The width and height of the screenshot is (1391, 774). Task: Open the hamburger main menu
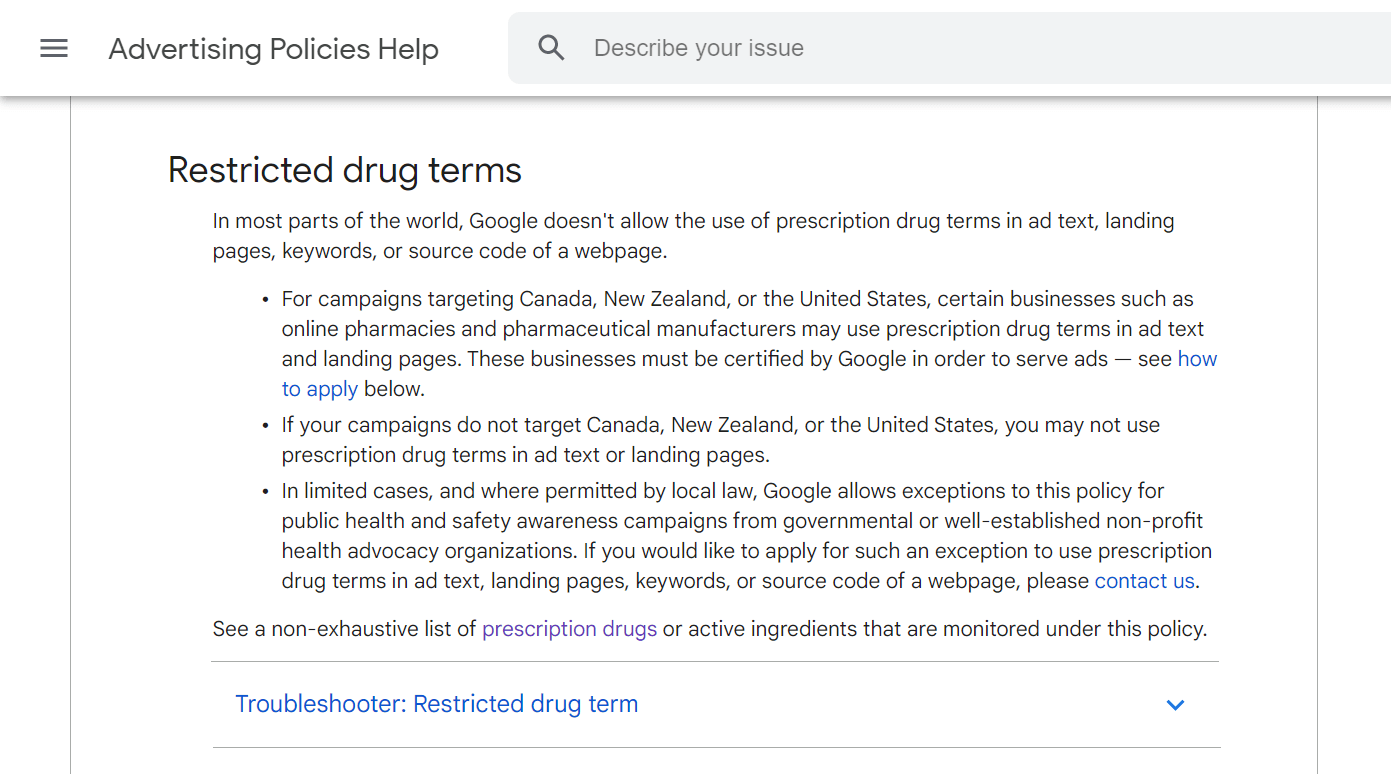pyautogui.click(x=54, y=48)
